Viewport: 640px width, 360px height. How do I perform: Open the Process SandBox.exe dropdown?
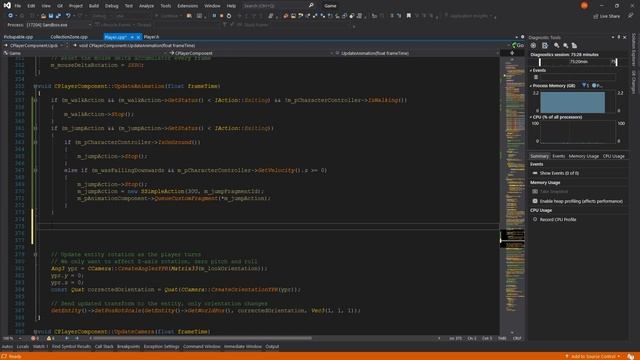coord(90,25)
